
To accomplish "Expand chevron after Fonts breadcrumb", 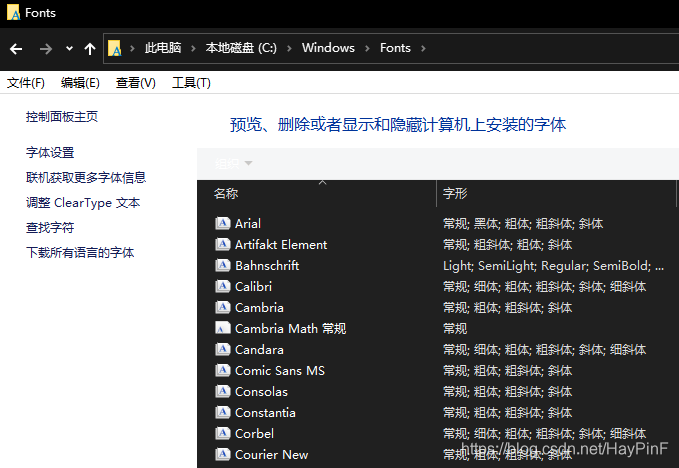I will 423,48.
